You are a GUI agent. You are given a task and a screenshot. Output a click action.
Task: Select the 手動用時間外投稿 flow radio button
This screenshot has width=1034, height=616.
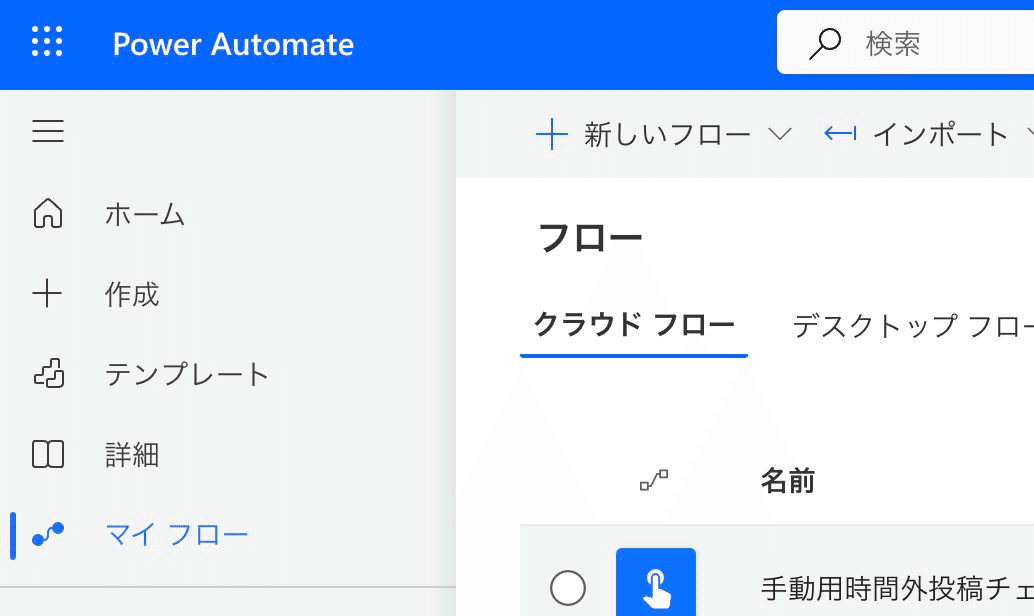pos(568,588)
